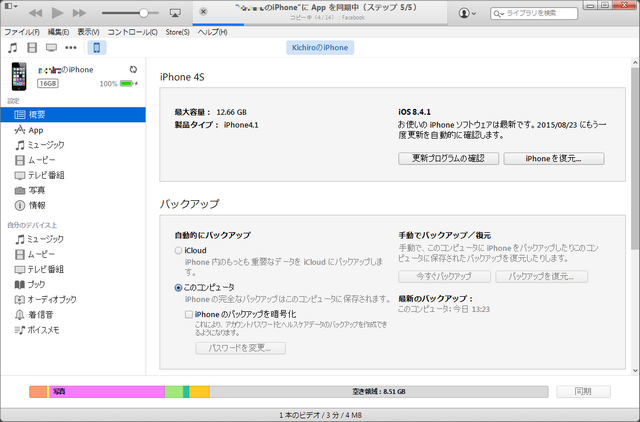Show more libraries with ellipsis icon

(71, 48)
